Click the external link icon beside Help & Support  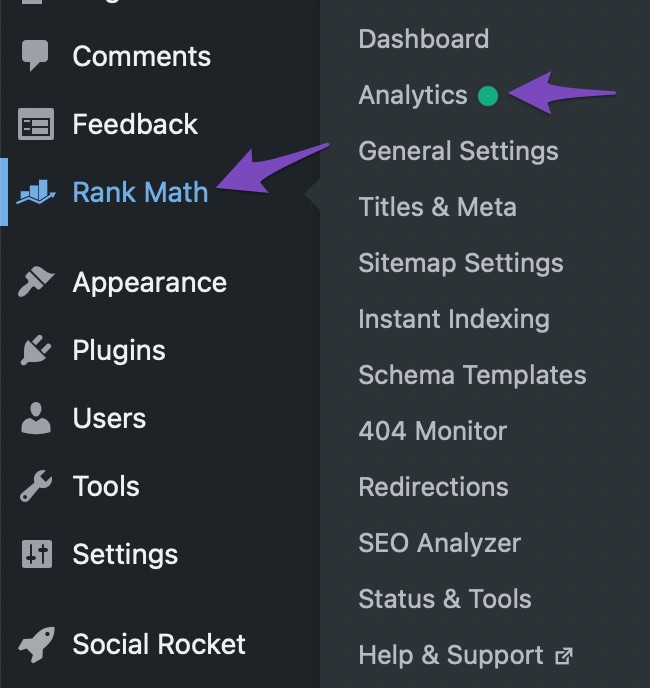[x=564, y=656]
